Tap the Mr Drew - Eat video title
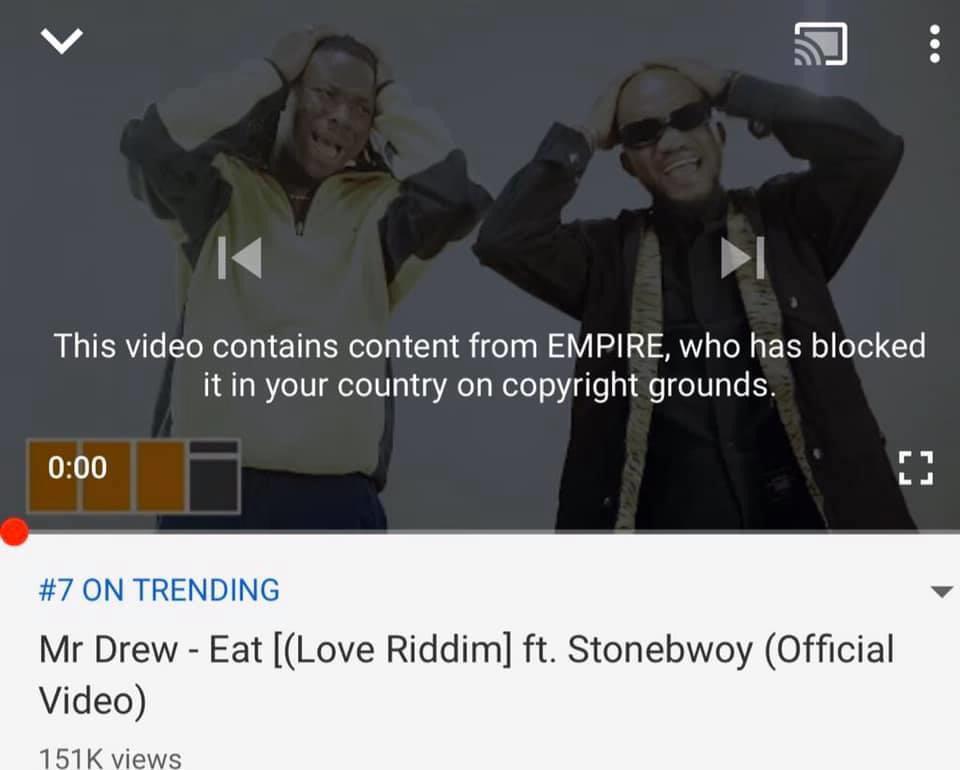This screenshot has height=770, width=960. (466, 675)
